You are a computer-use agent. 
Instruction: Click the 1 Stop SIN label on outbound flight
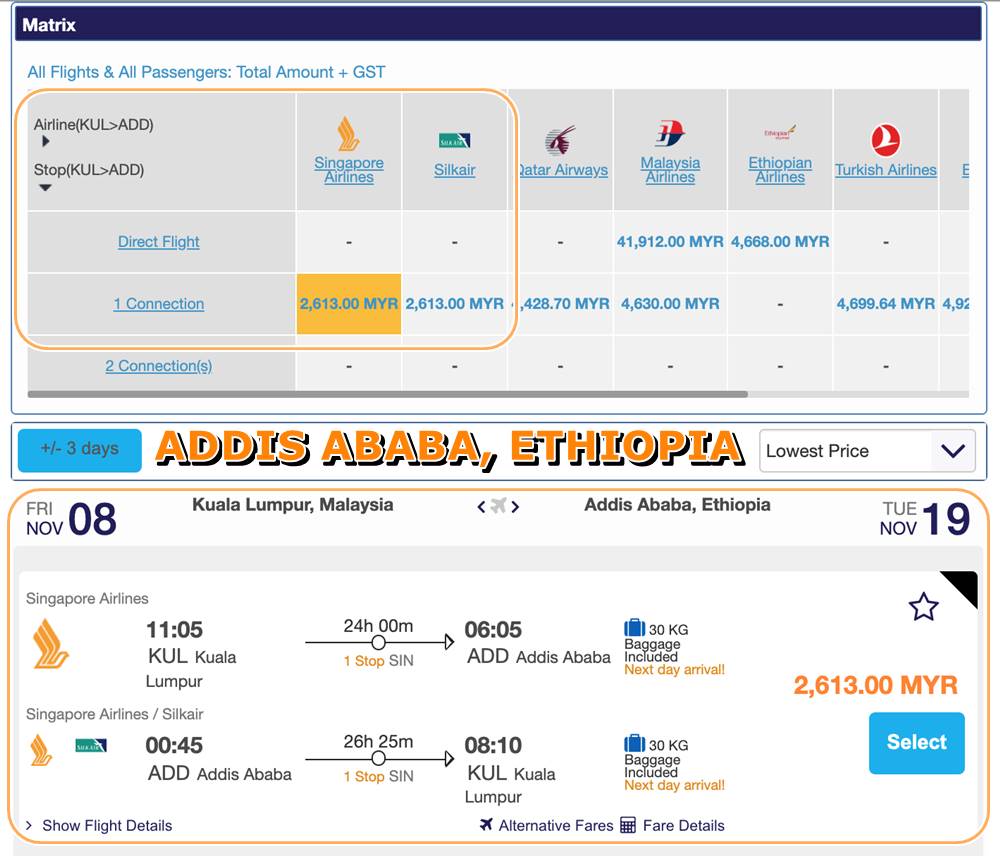[x=378, y=661]
